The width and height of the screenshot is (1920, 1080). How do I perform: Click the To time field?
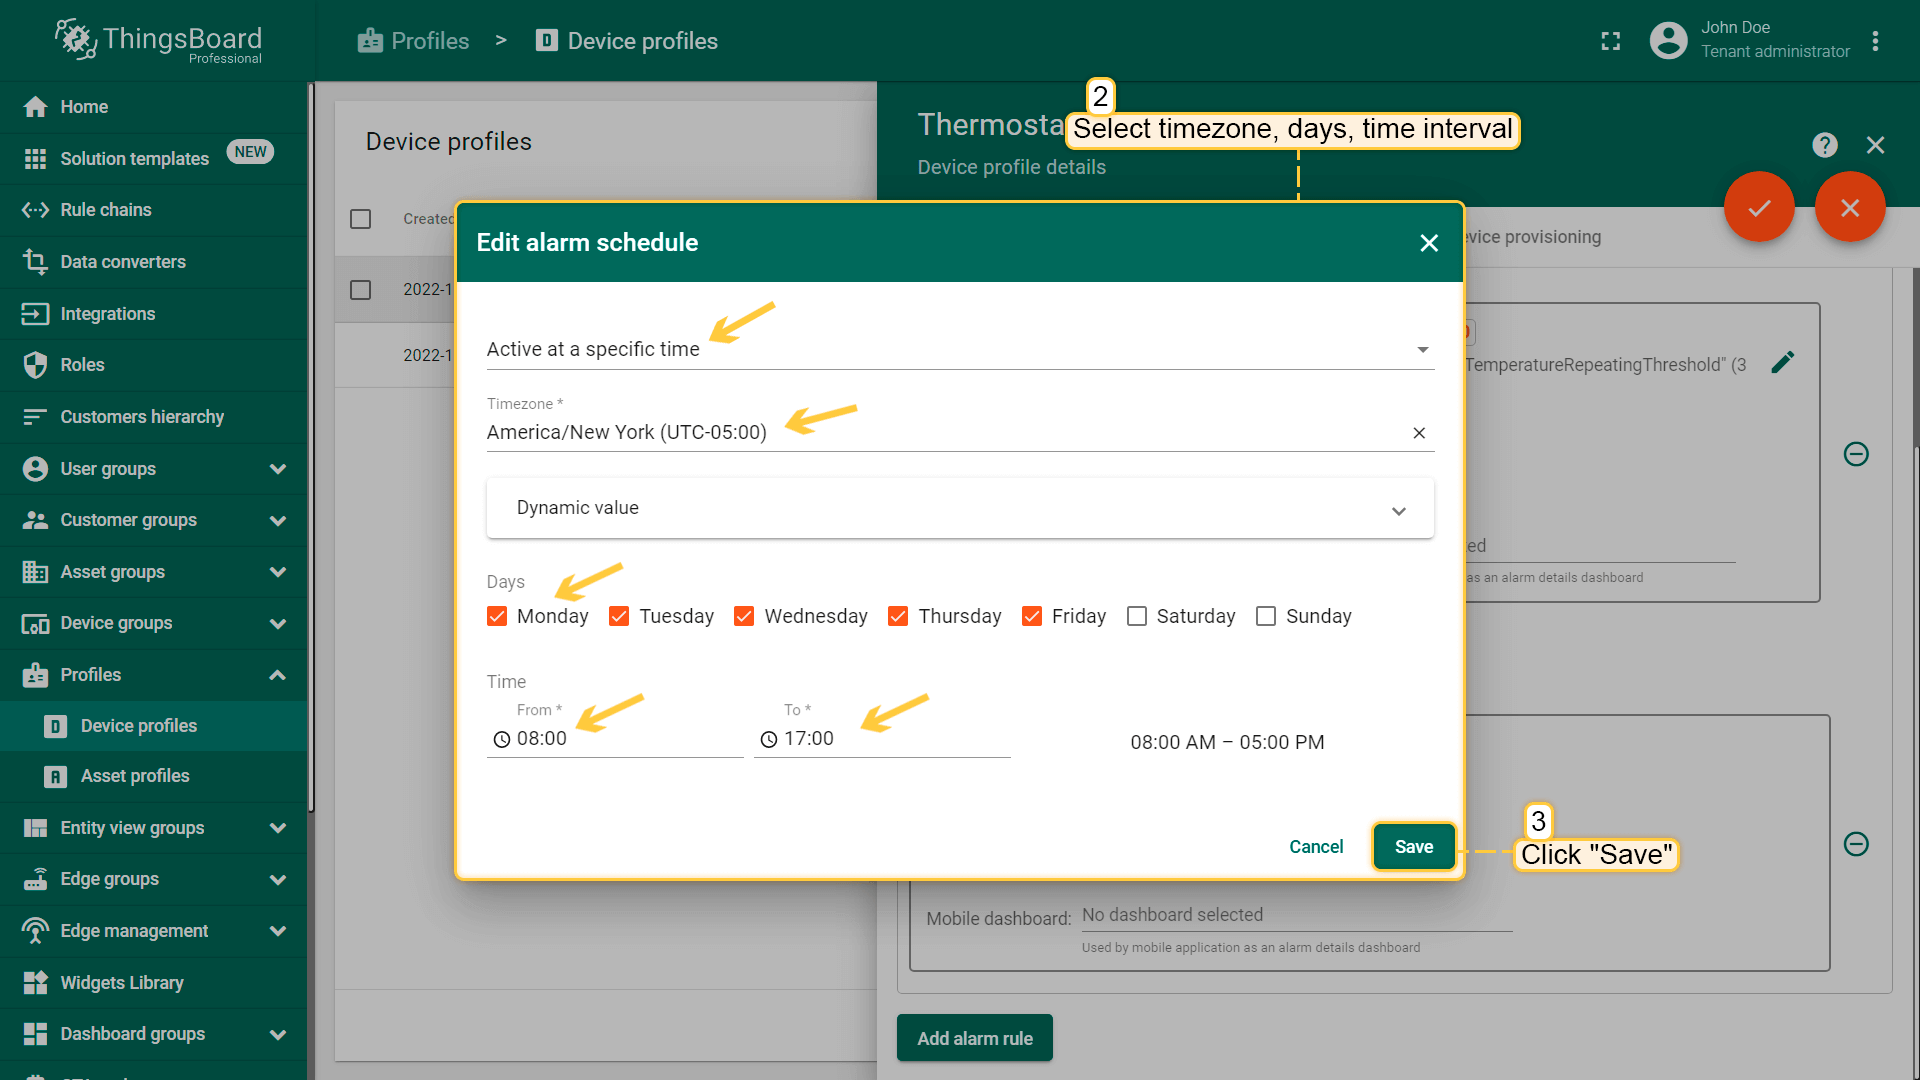point(882,739)
